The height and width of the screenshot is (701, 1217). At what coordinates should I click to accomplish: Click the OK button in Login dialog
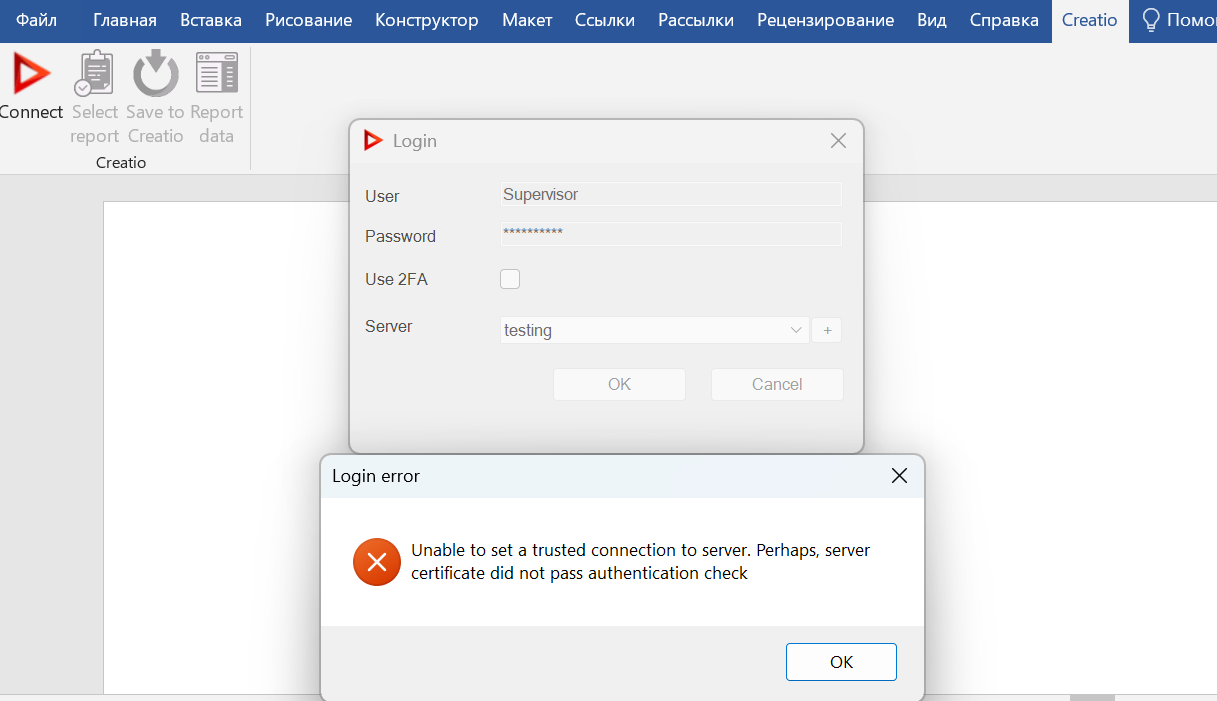[619, 384]
